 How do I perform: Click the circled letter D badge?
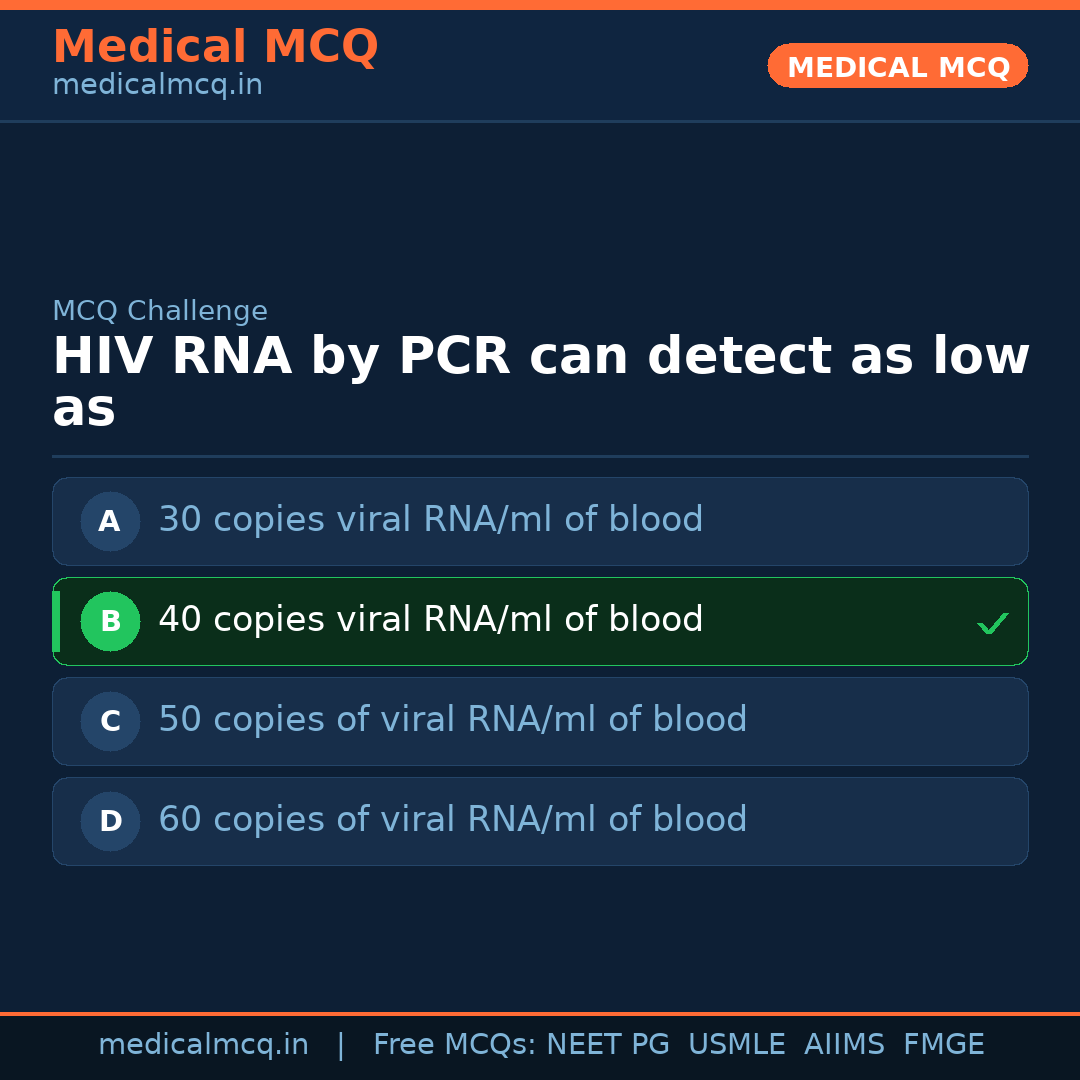(x=110, y=821)
